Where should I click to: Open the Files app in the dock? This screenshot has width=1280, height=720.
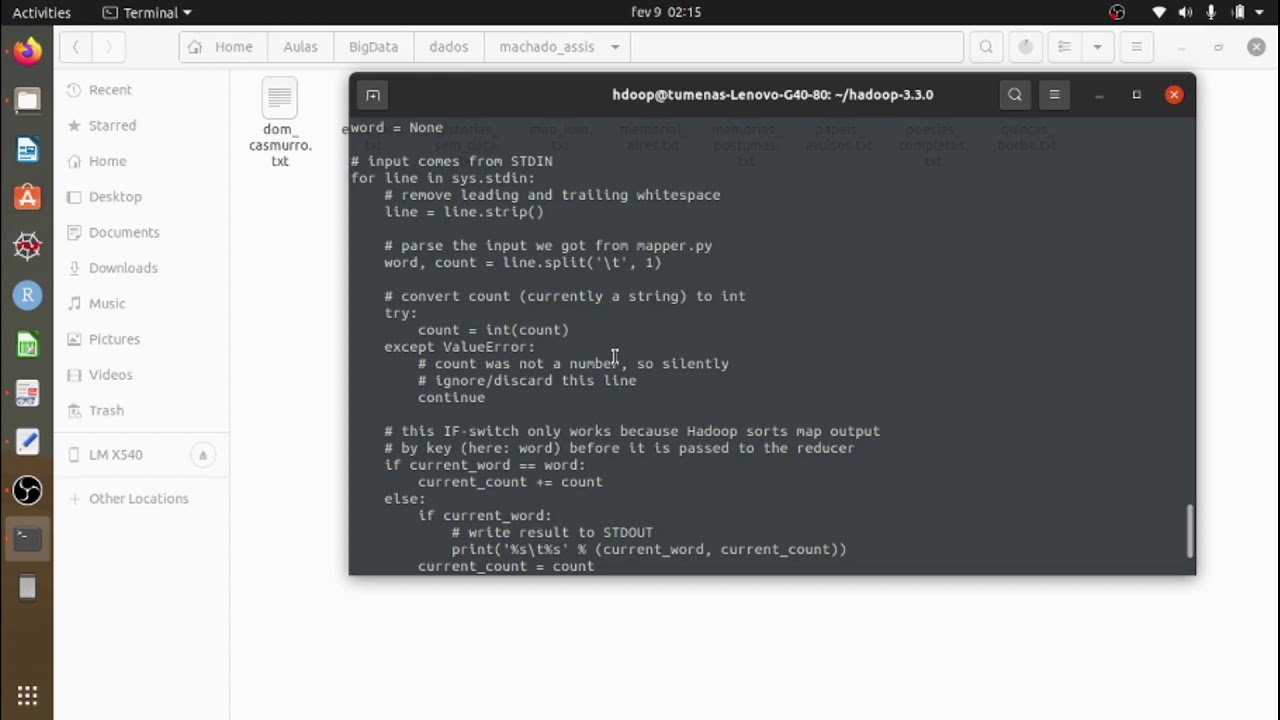27,100
